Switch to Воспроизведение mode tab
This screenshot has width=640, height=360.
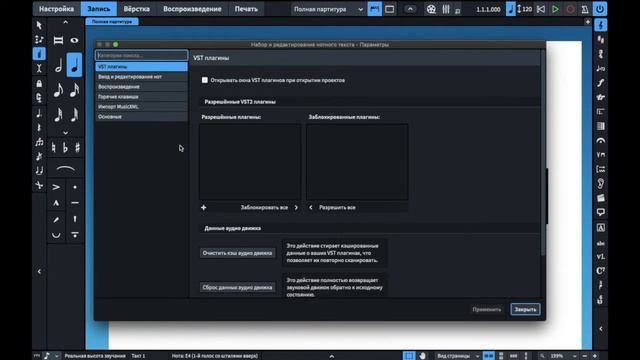pos(192,9)
